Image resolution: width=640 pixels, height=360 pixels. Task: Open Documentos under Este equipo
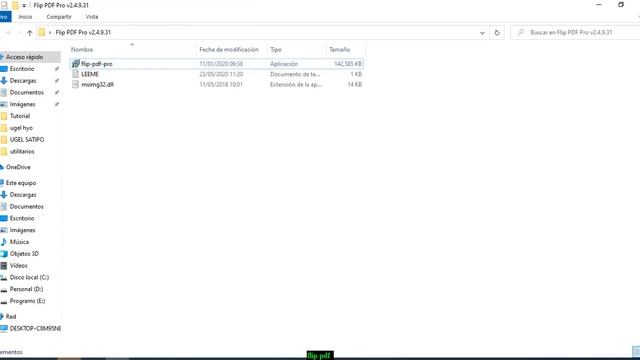(27, 207)
